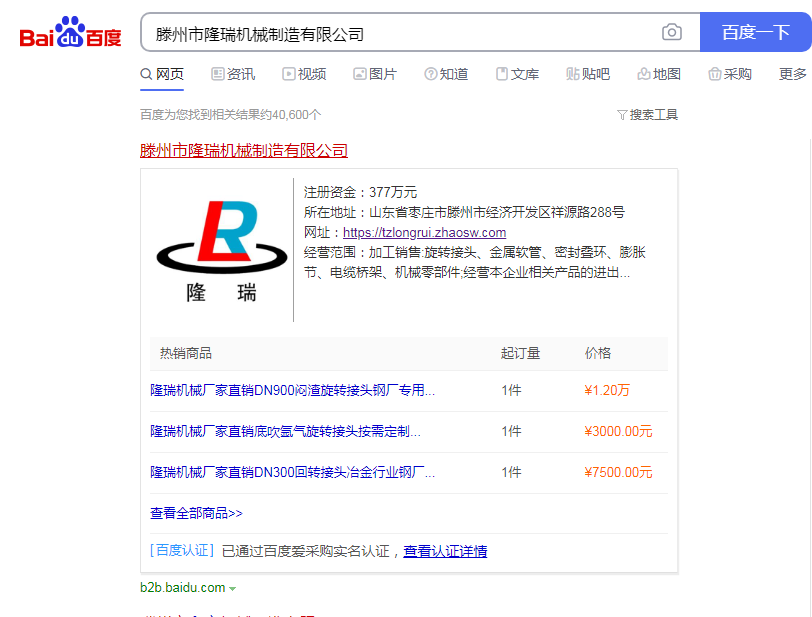812x617 pixels.
Task: Open the DN300回转接头 product link
Action: [293, 472]
